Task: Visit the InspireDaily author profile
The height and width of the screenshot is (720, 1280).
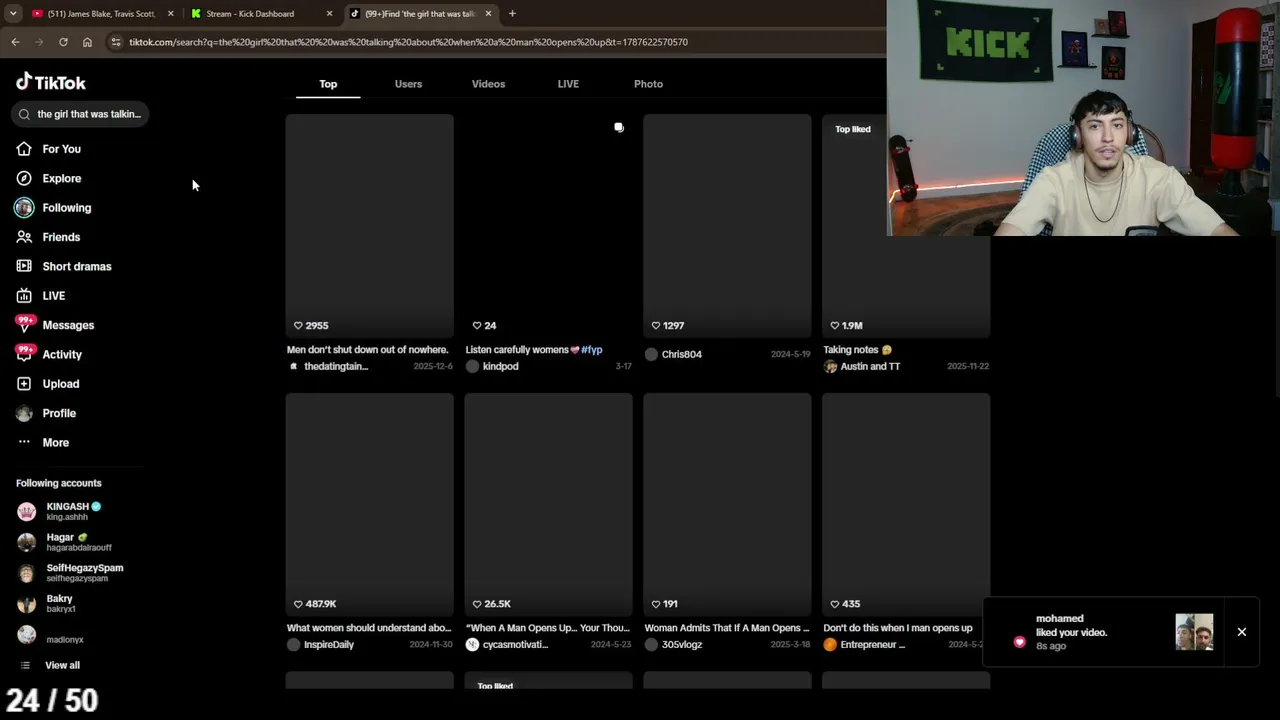Action: click(x=329, y=645)
